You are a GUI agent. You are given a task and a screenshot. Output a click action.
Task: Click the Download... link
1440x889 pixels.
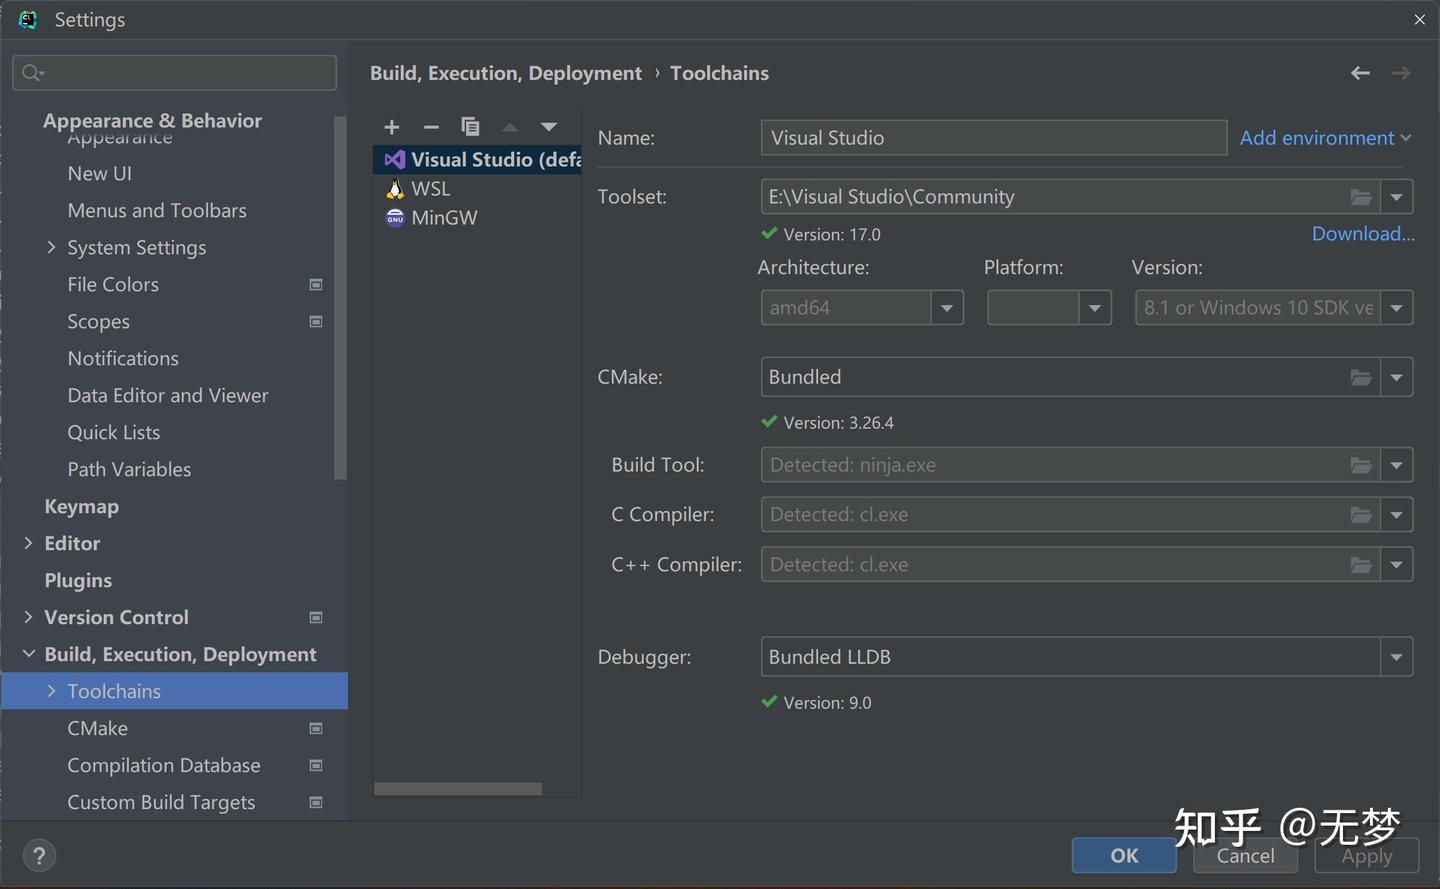click(1363, 234)
